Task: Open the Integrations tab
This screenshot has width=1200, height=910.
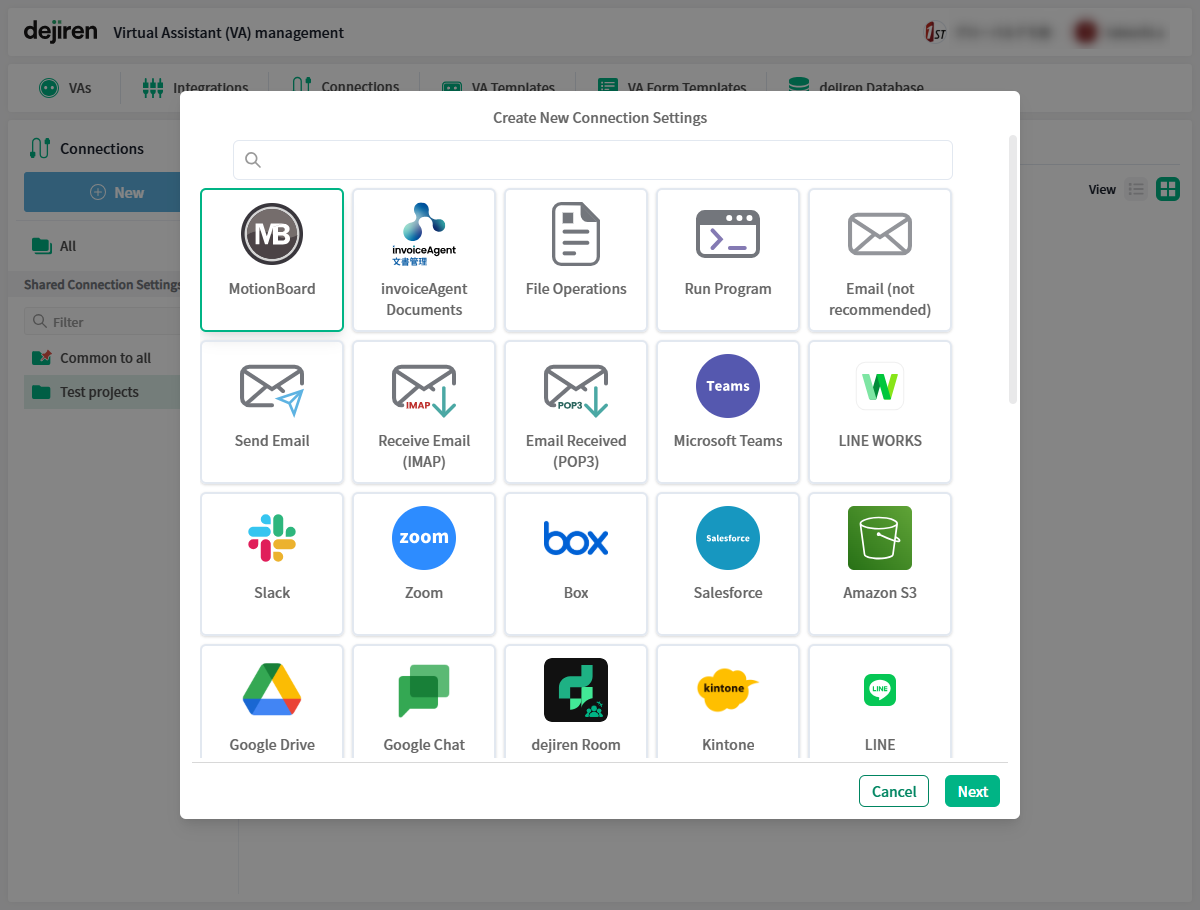Action: (195, 88)
